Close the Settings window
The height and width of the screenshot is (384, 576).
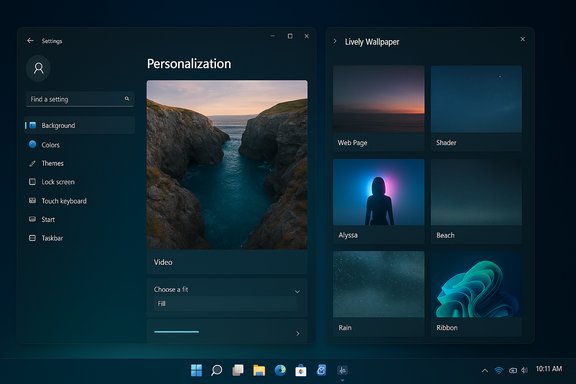pyautogui.click(x=306, y=36)
